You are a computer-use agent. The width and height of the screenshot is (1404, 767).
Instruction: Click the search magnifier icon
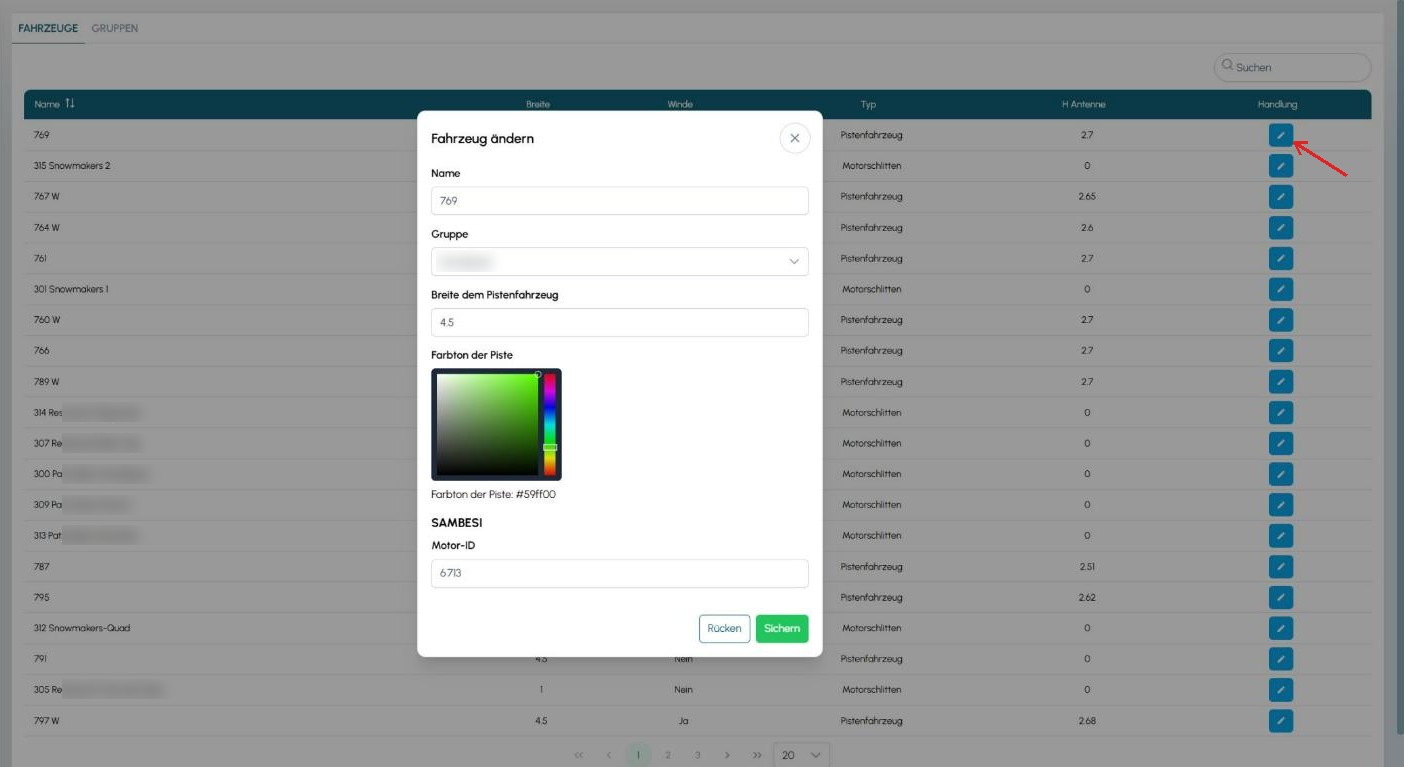[x=1227, y=66]
